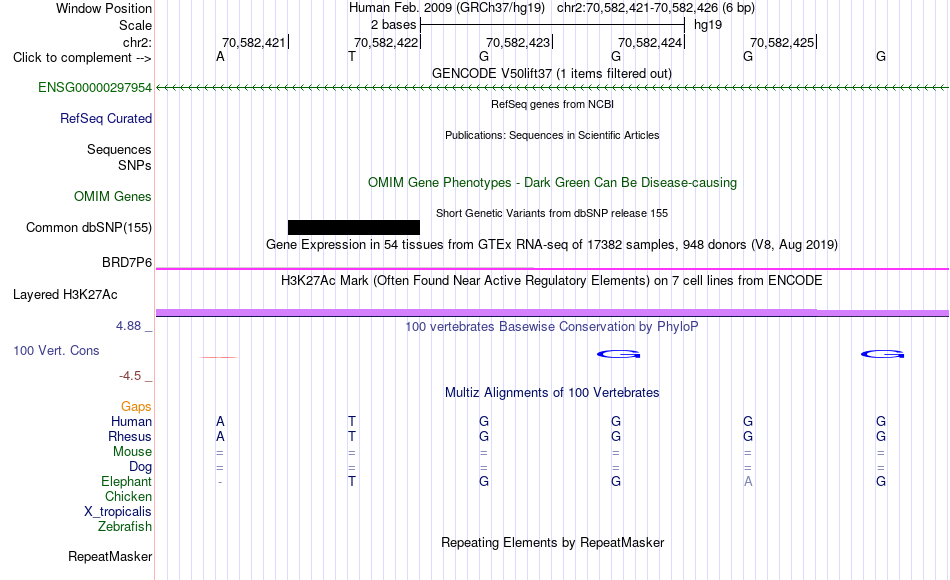Click first blue G in PhyloP track

[619, 355]
